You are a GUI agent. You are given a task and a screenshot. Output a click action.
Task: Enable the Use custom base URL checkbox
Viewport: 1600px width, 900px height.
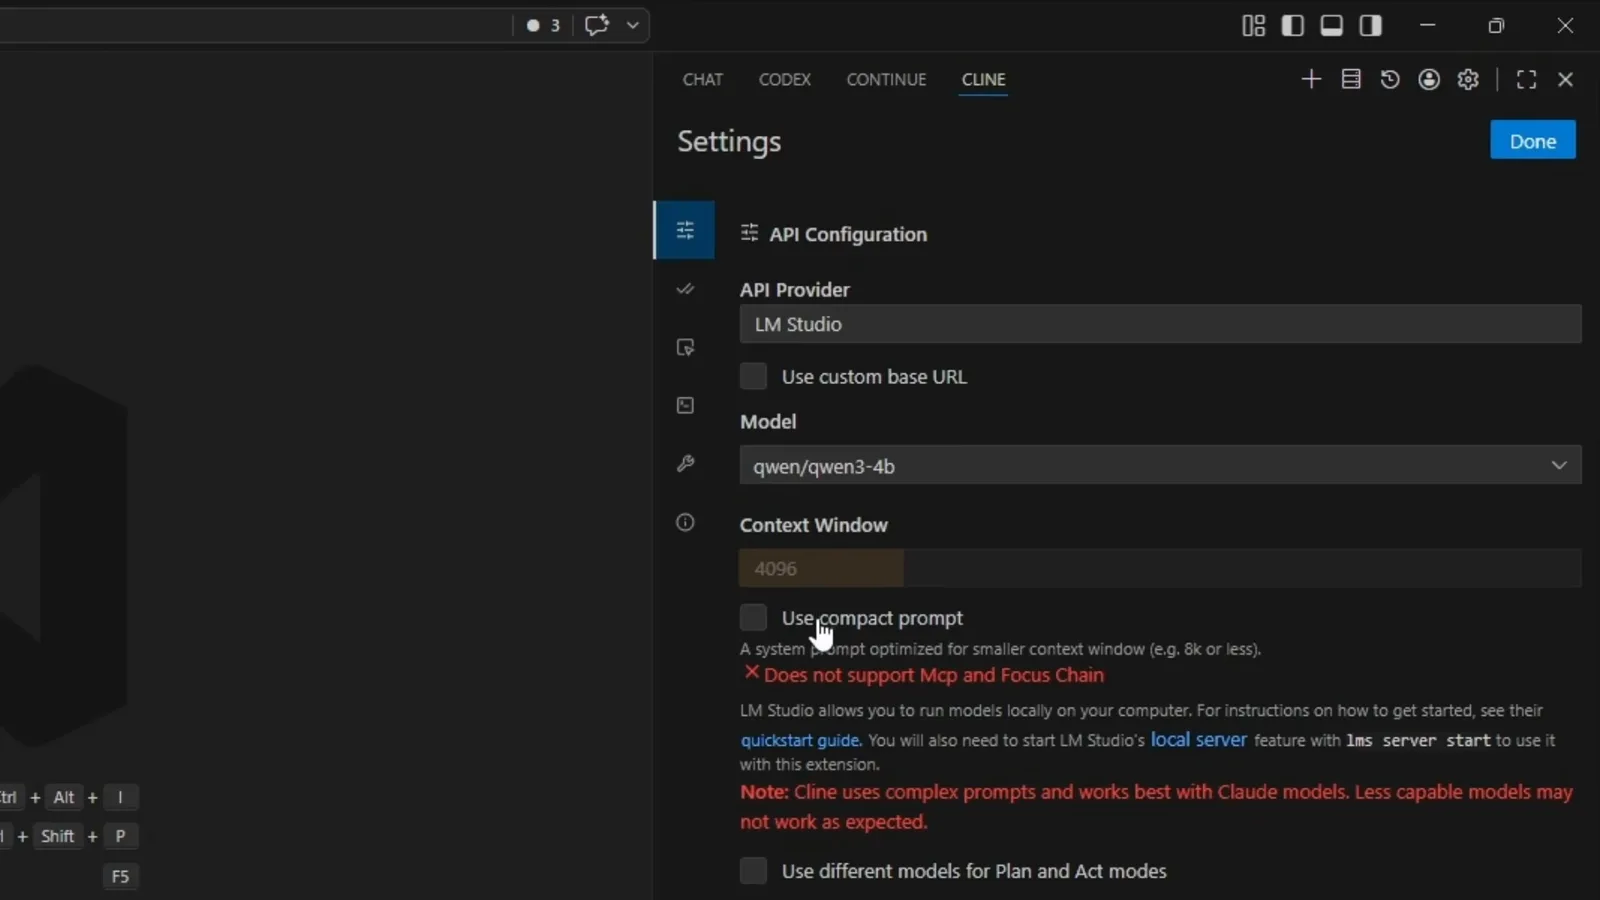tap(753, 376)
